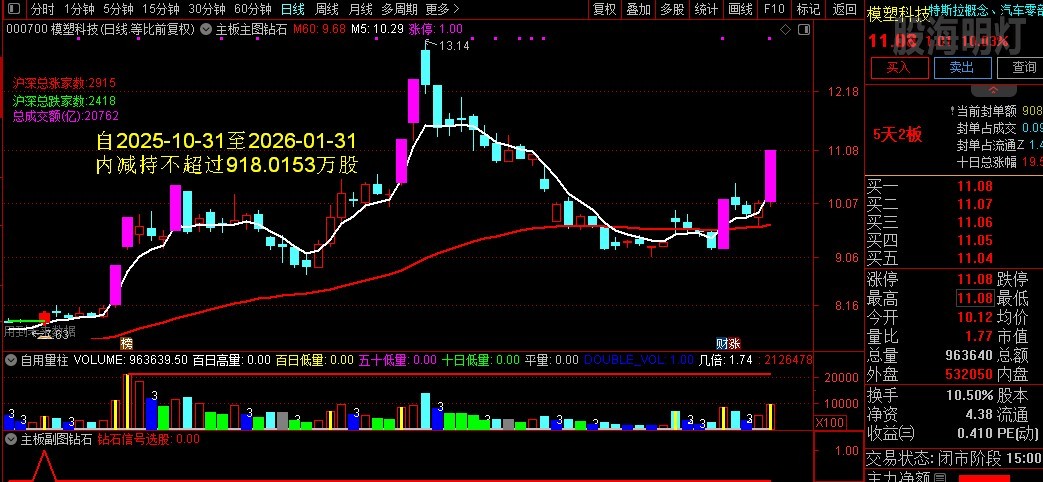Click the 榜 marker on the chart
The image size is (1043, 482).
pos(126,343)
